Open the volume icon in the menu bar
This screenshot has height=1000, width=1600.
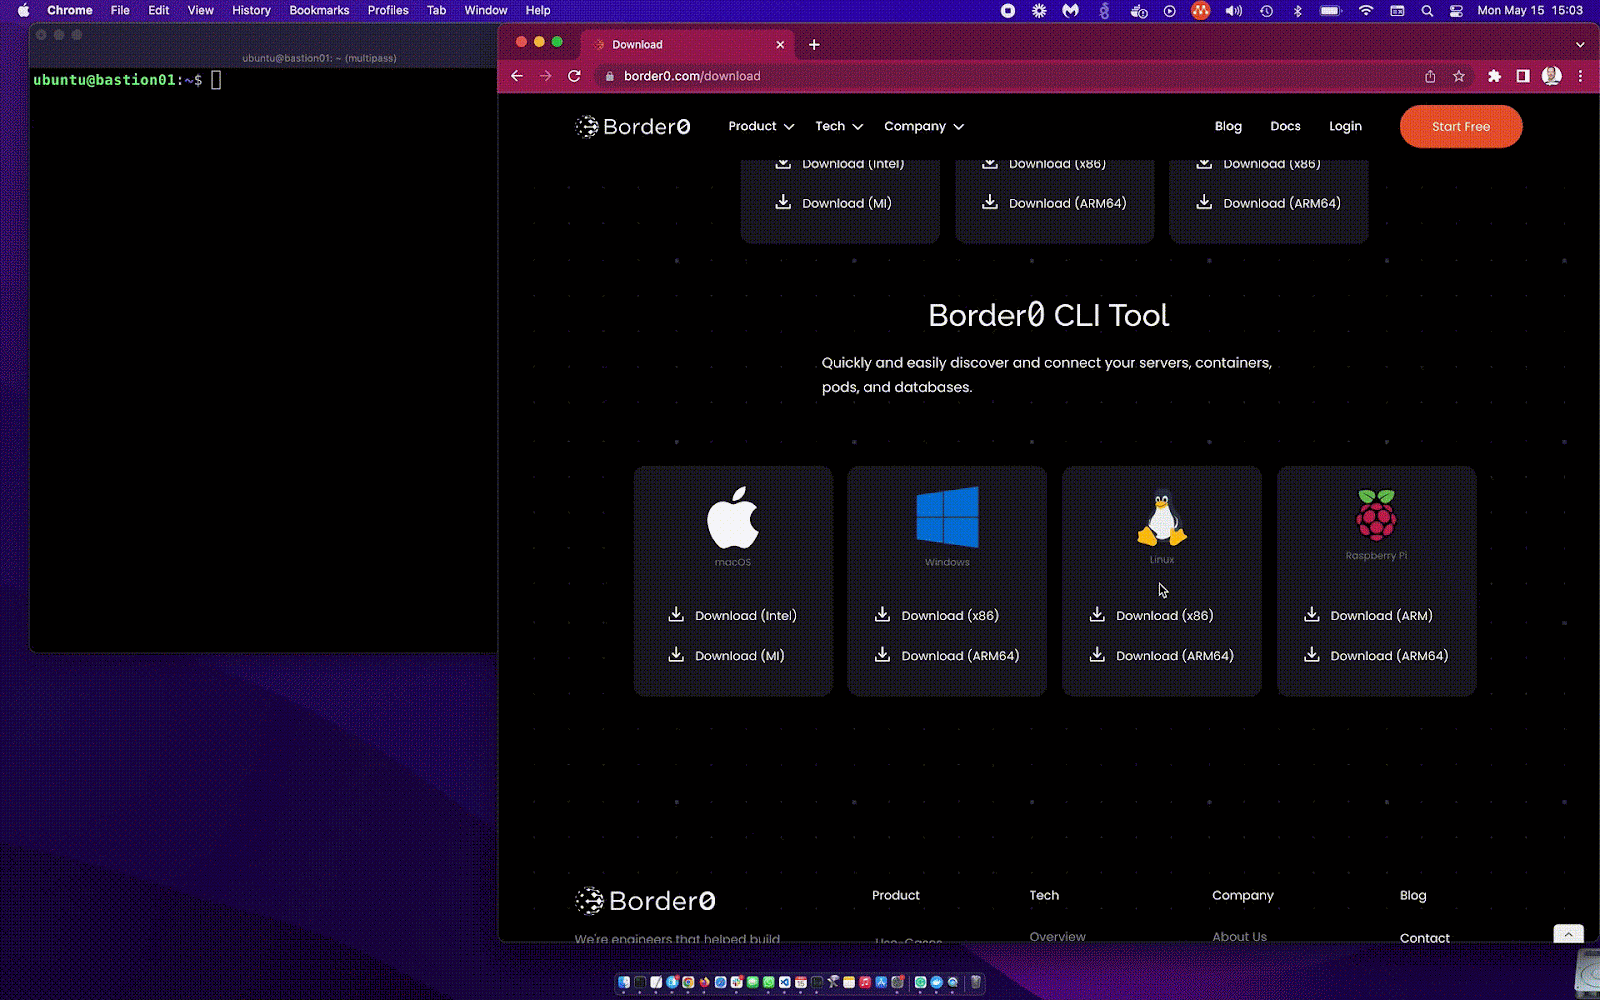(1234, 11)
